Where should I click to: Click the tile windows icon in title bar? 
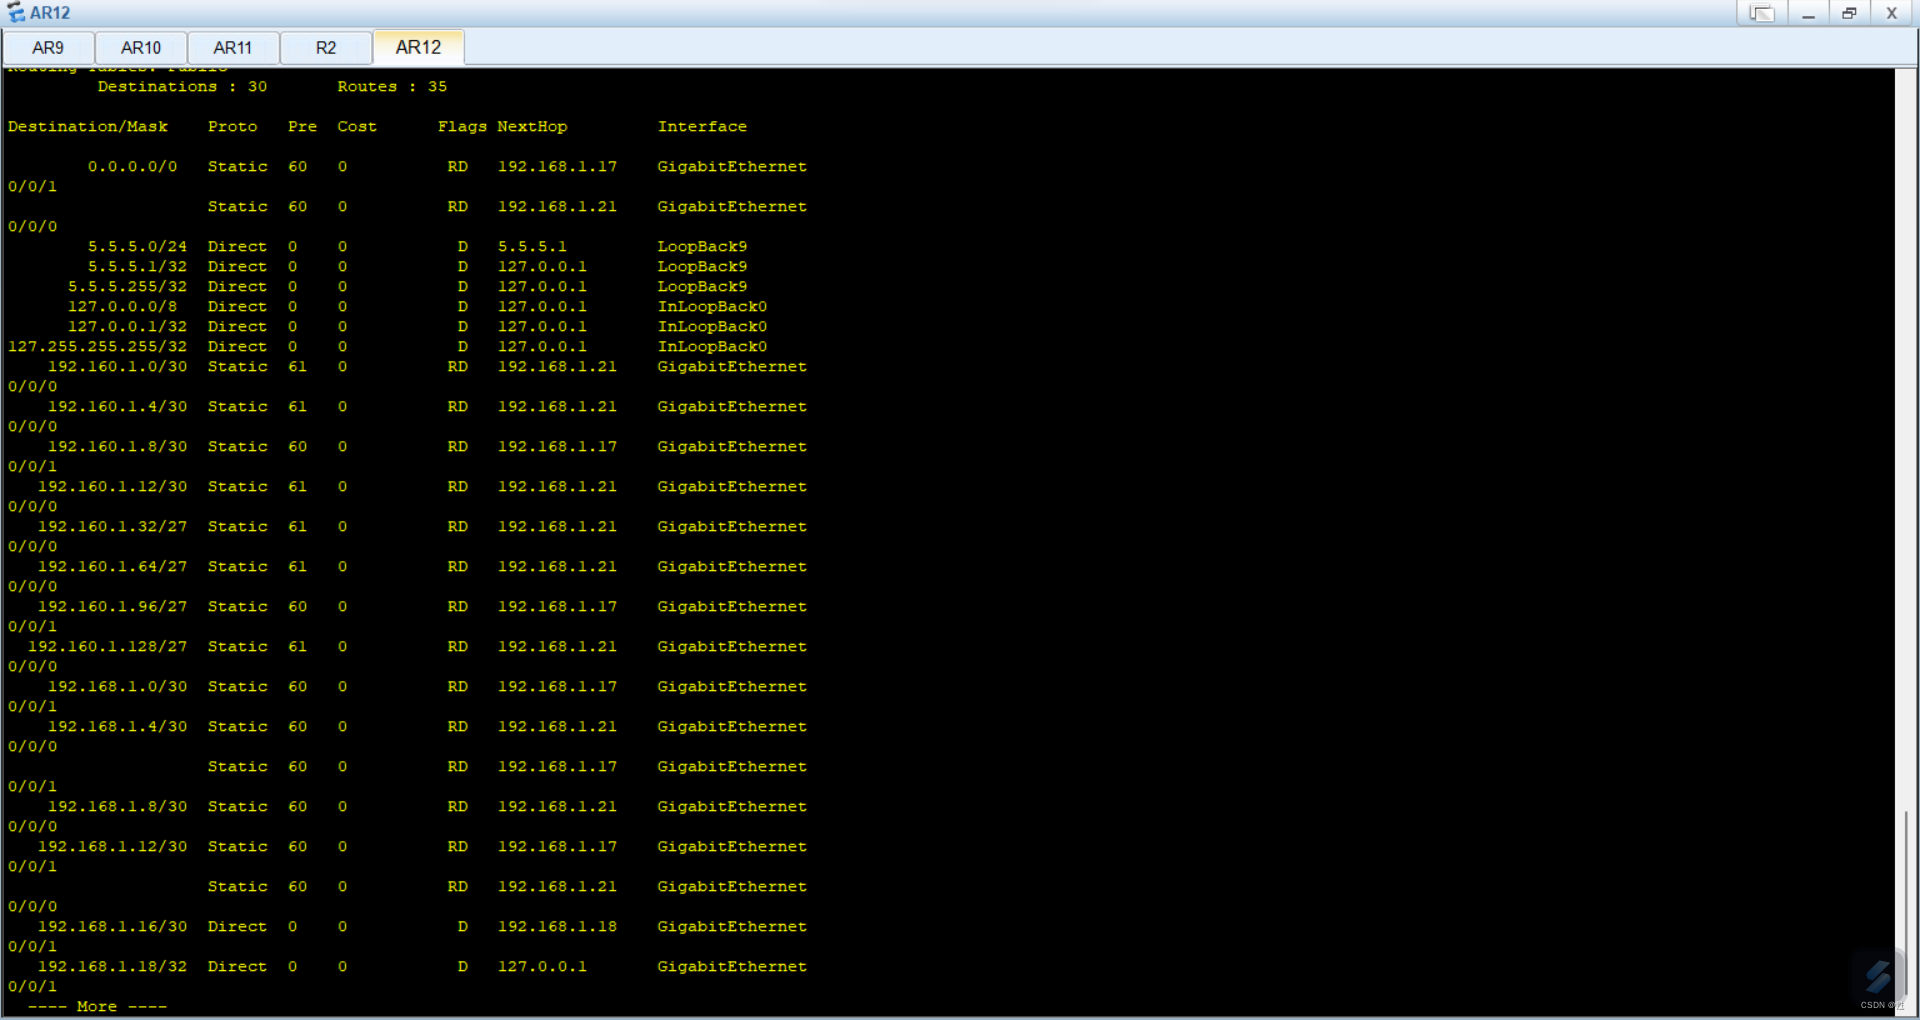coord(1761,13)
